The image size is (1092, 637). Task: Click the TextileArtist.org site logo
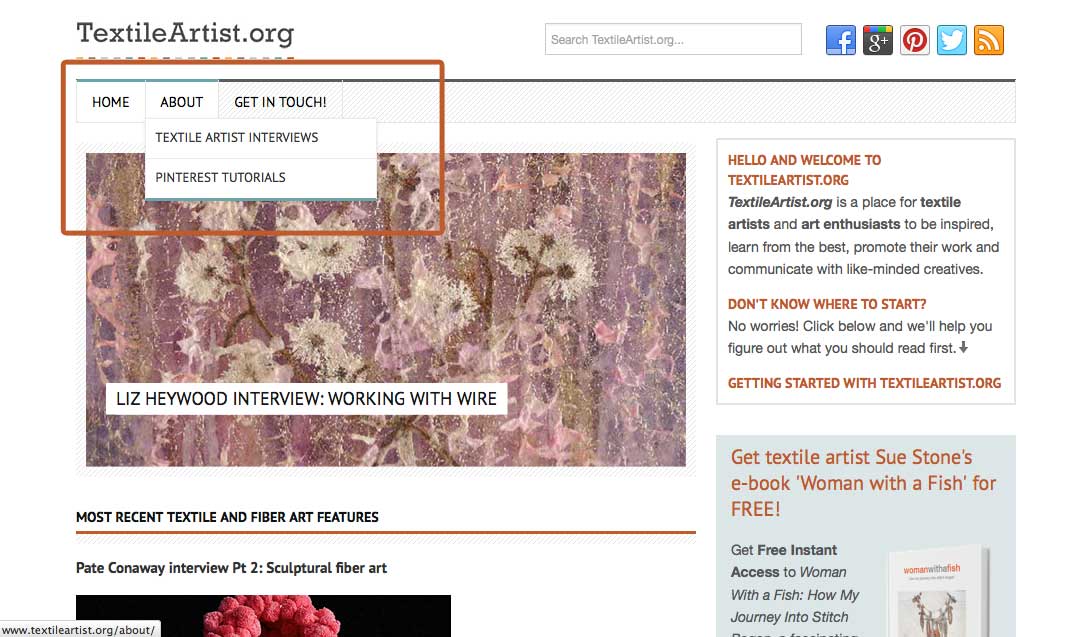[x=185, y=33]
